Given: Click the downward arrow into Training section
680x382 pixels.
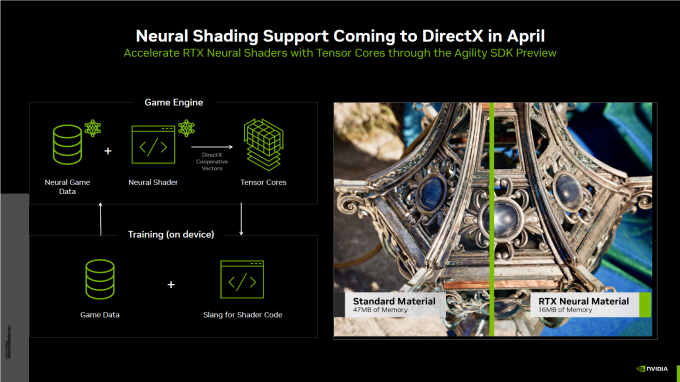Looking at the screenshot, I should coord(241,219).
